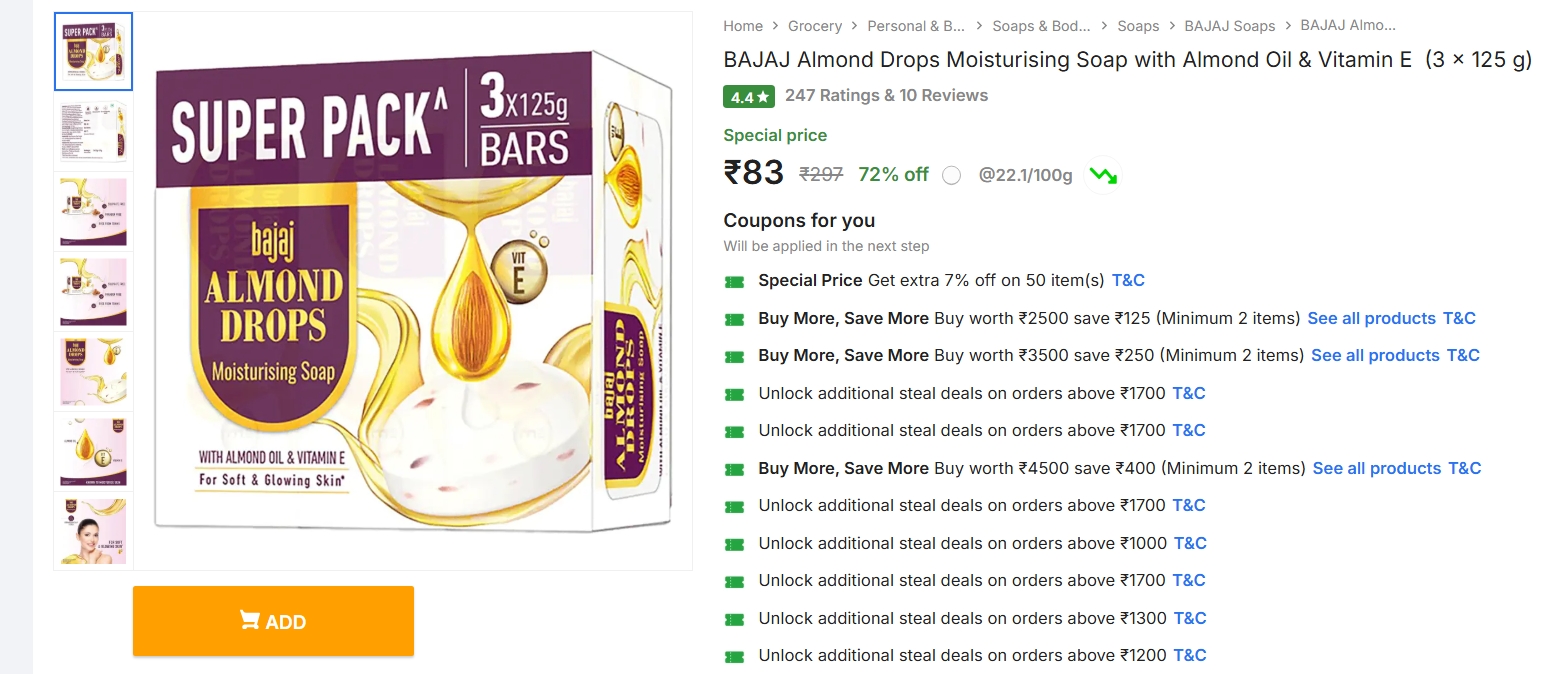
Task: Click the cart icon inside the ADD button
Action: pyautogui.click(x=251, y=621)
